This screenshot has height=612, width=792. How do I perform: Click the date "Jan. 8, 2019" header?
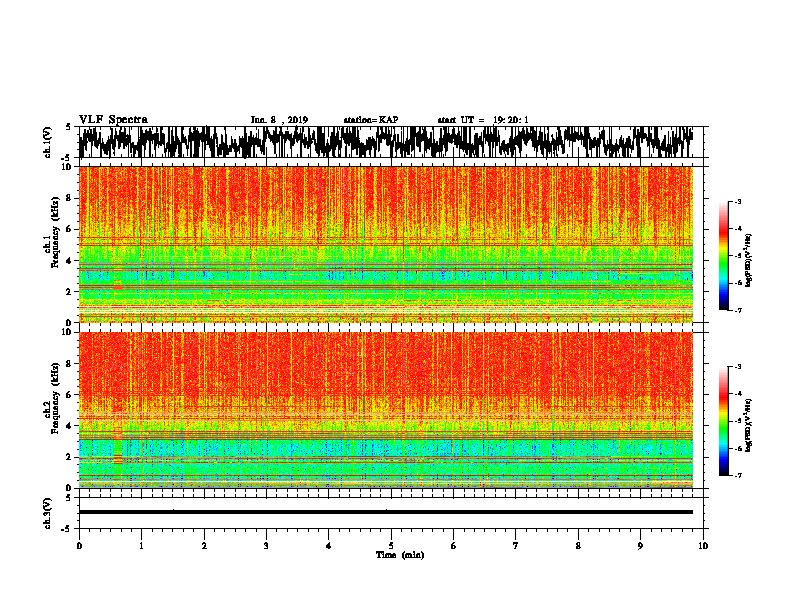tap(279, 120)
